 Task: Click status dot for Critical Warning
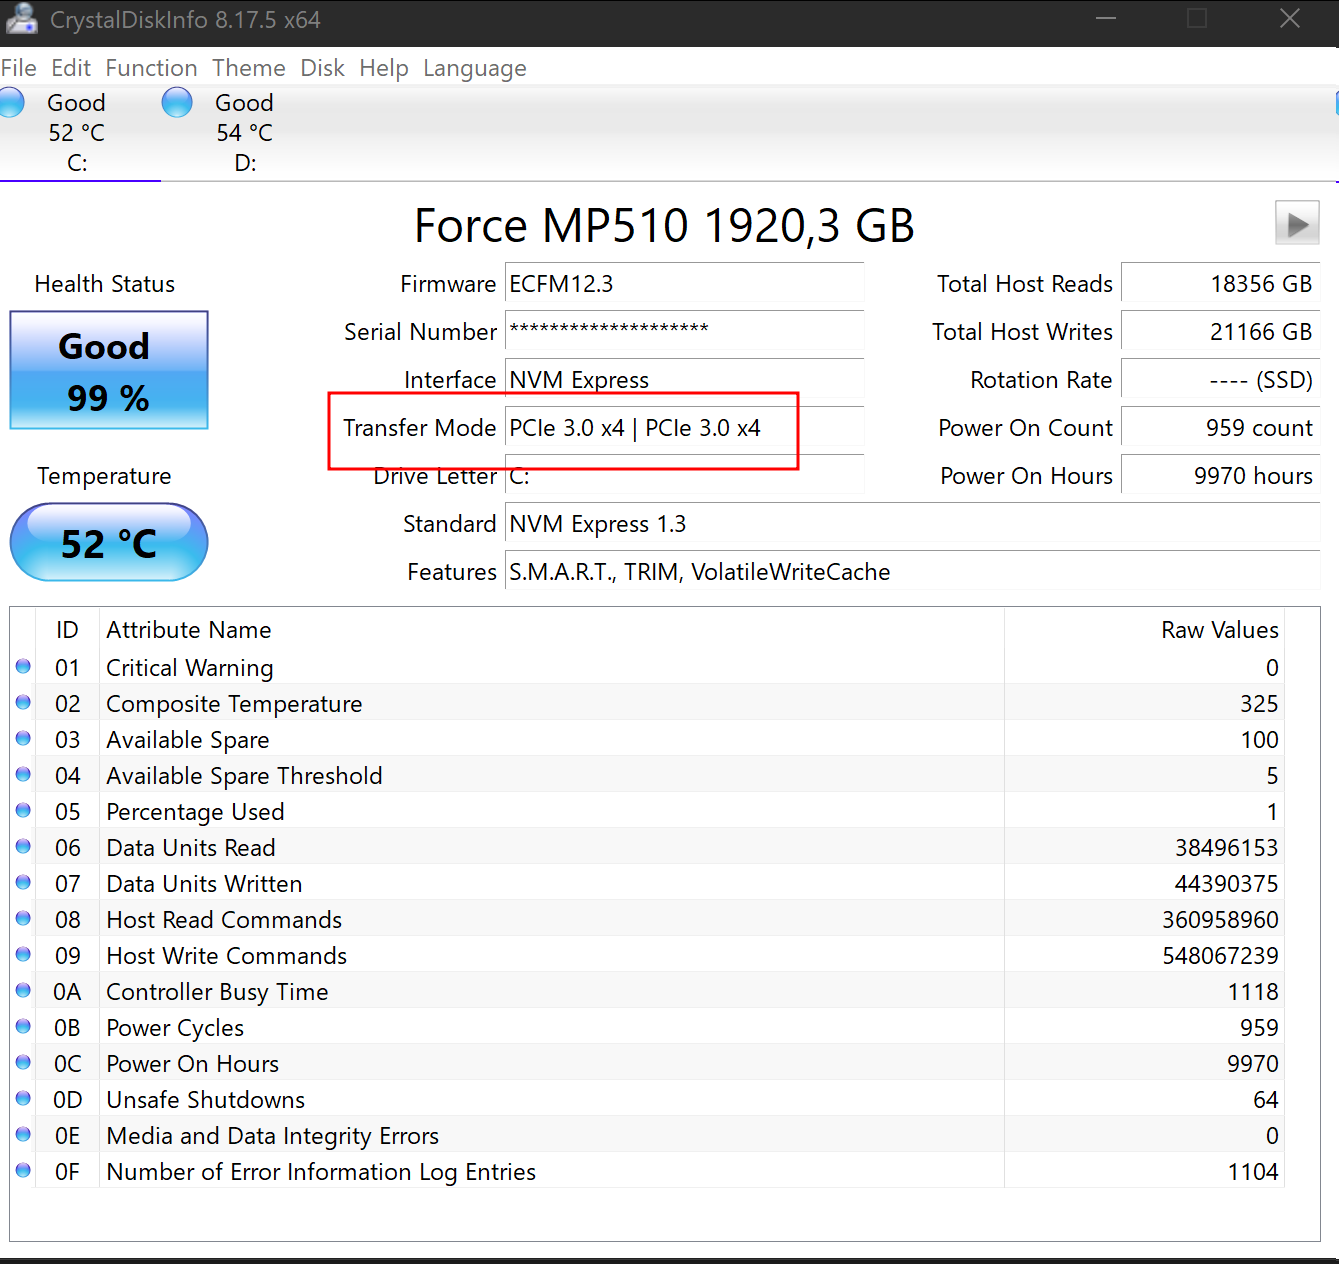(x=23, y=666)
